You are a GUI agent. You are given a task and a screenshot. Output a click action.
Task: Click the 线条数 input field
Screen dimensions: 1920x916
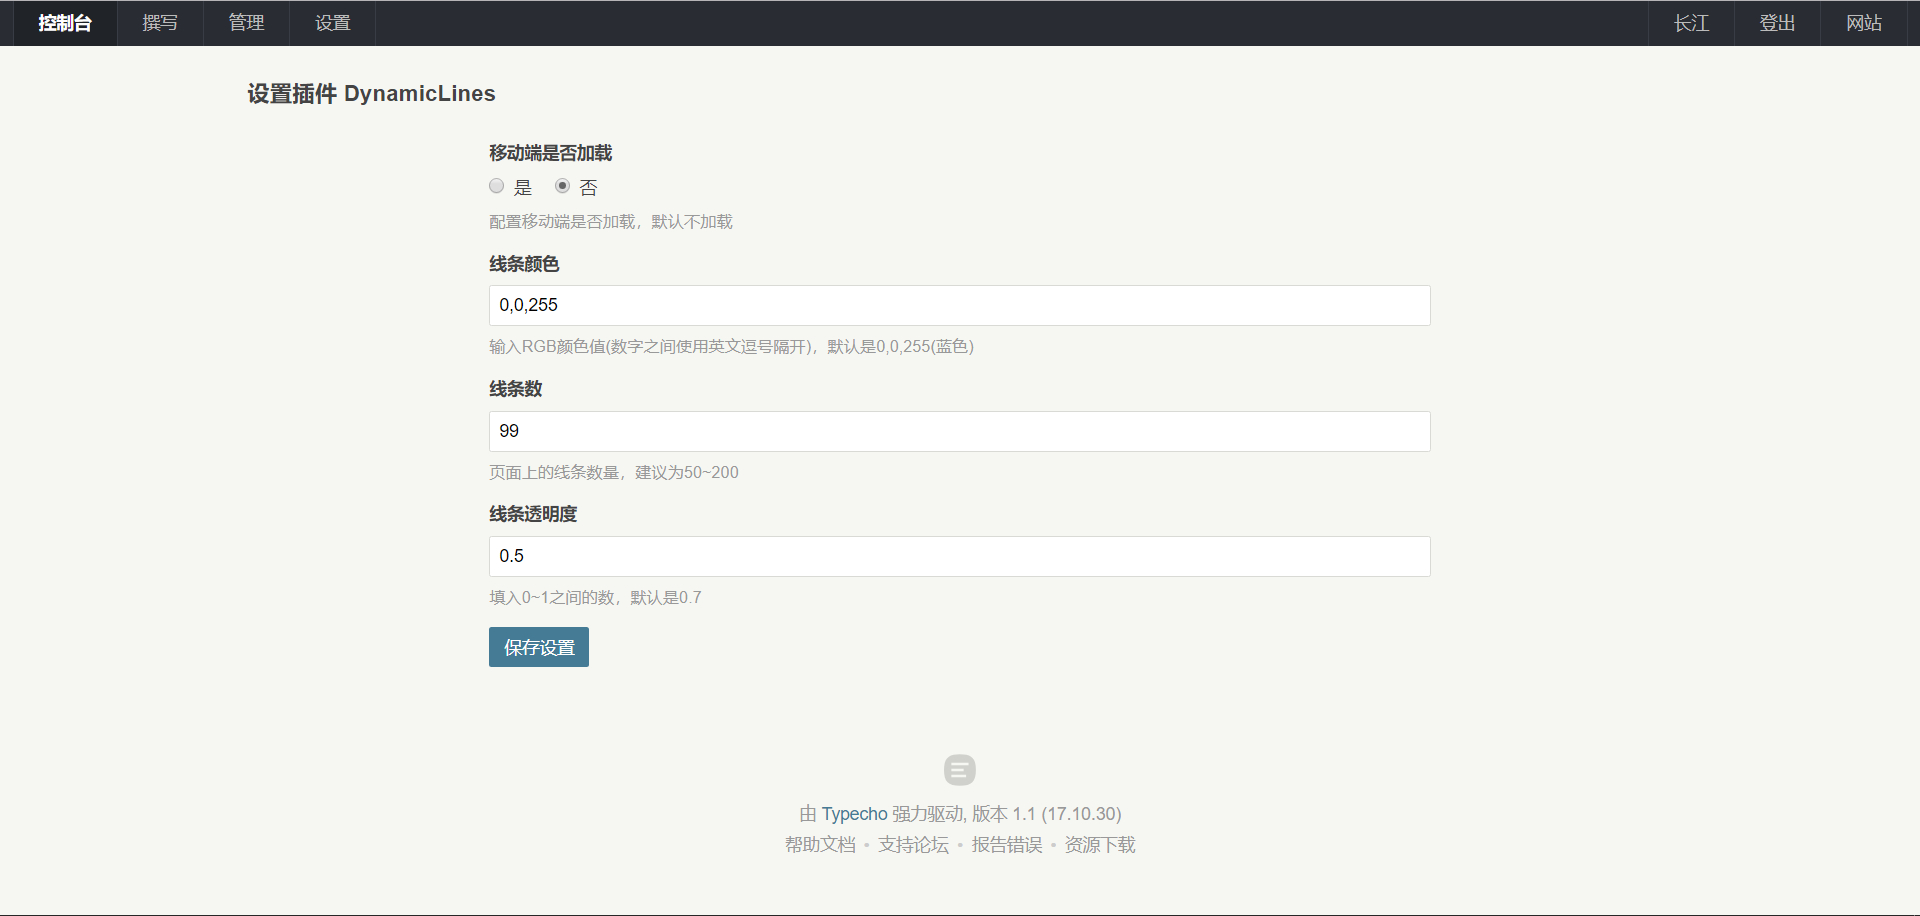(959, 431)
